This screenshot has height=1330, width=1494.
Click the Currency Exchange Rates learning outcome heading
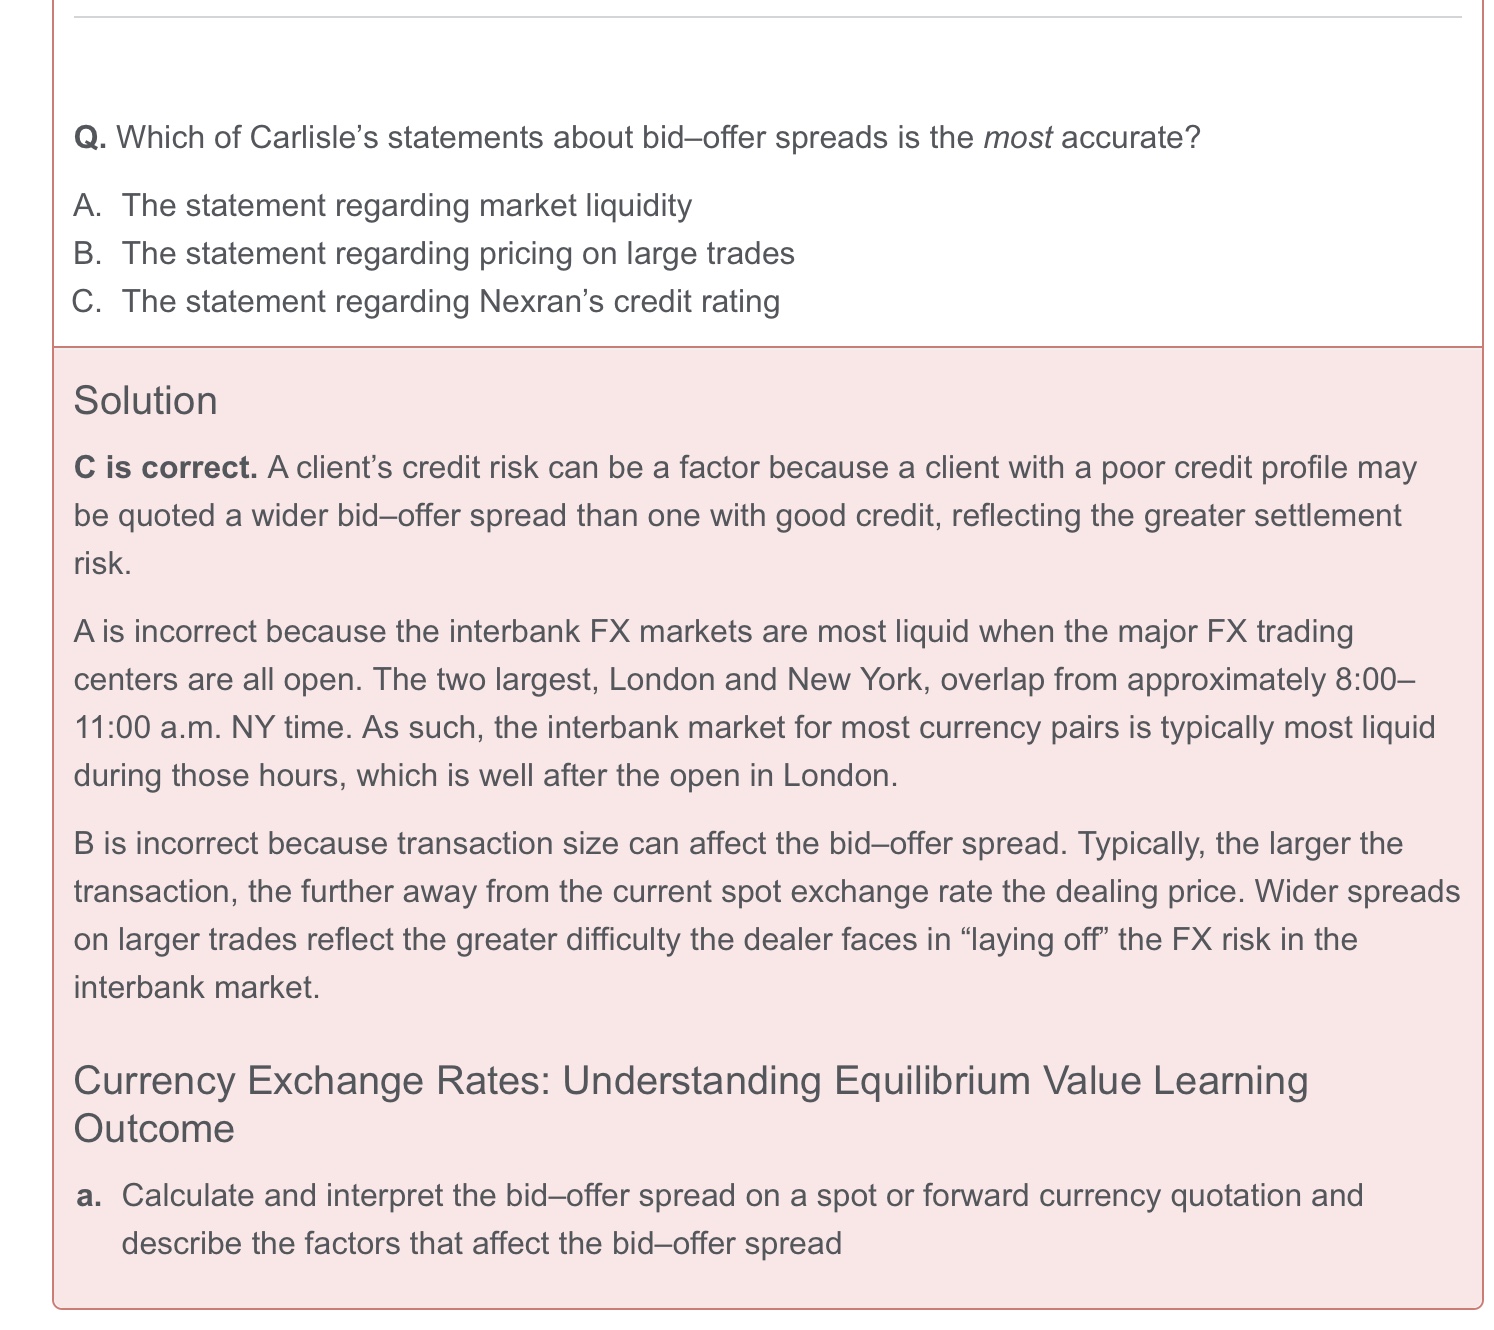pyautogui.click(x=691, y=1105)
